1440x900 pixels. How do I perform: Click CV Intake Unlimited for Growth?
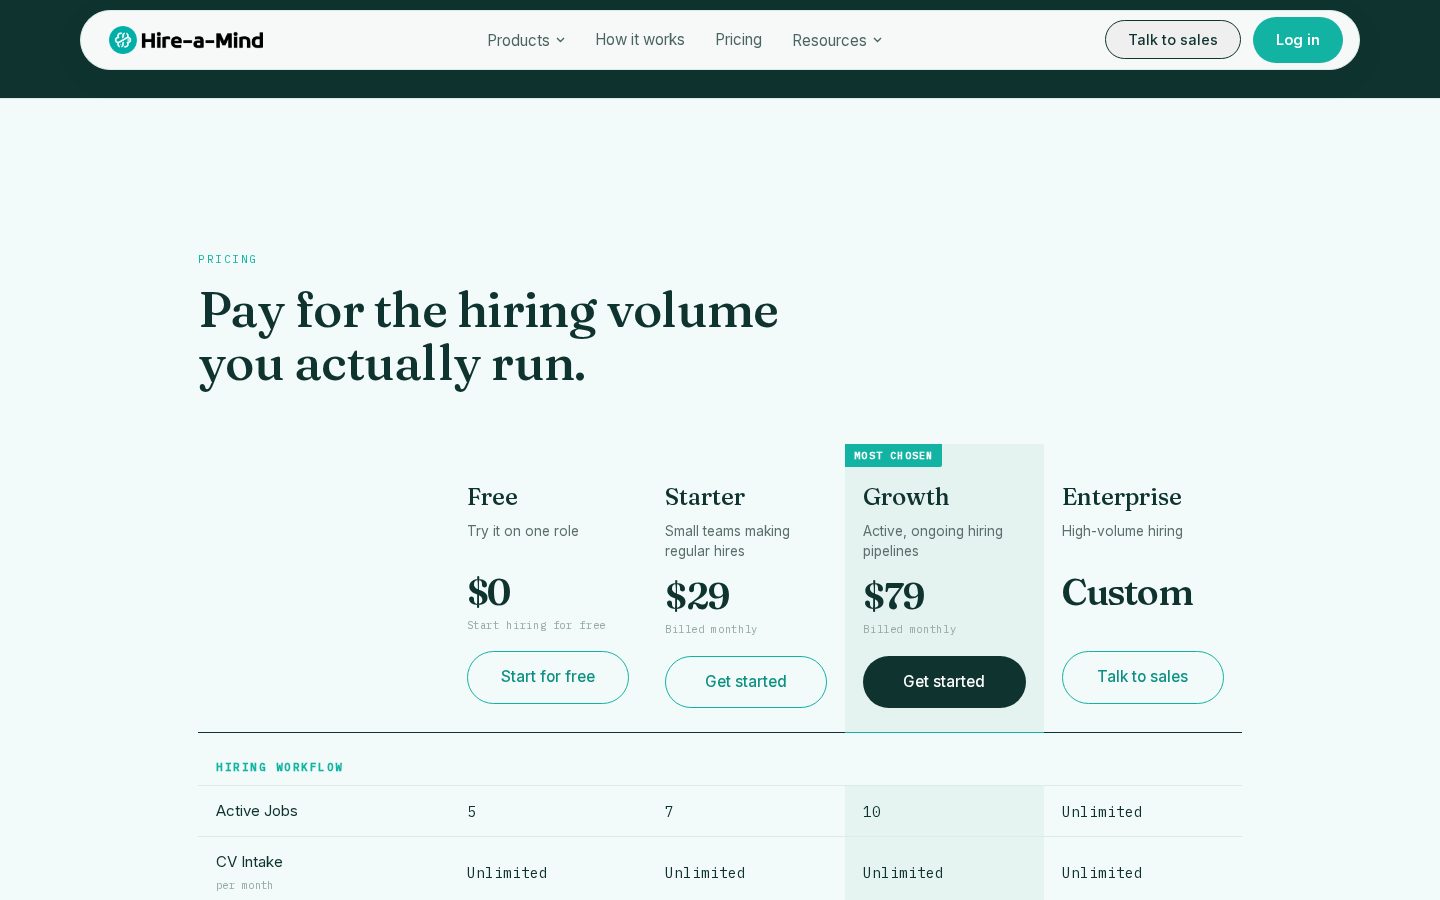[x=903, y=873]
